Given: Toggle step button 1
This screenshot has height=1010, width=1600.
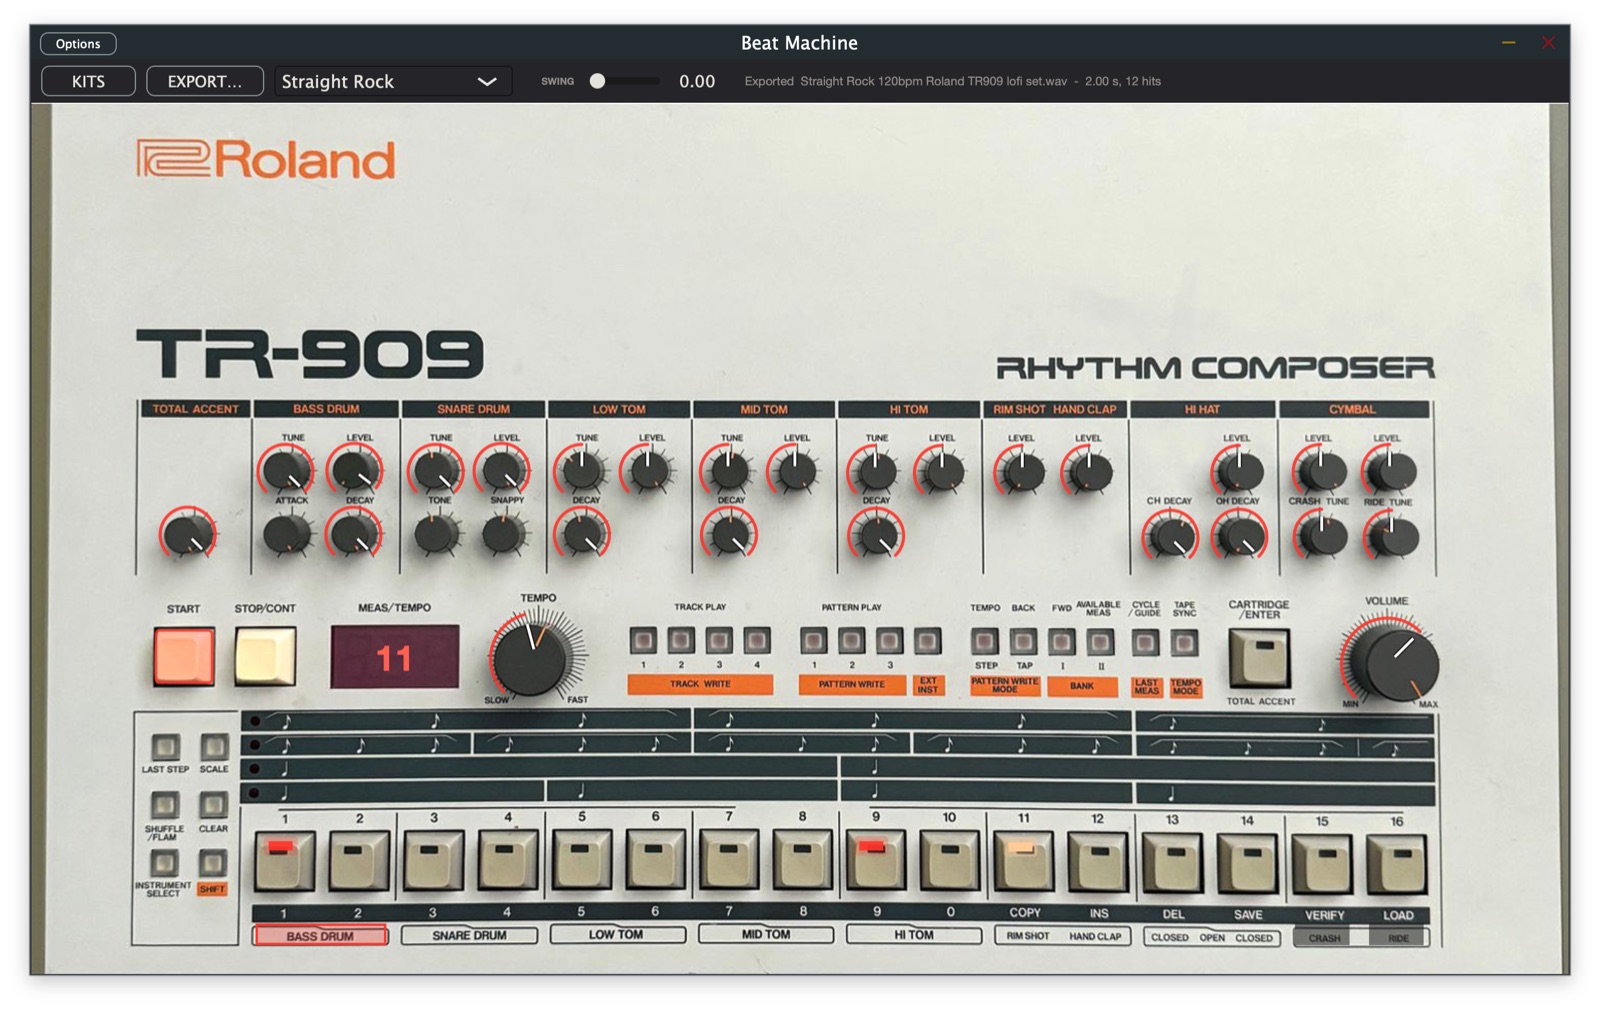Looking at the screenshot, I should coord(284,861).
